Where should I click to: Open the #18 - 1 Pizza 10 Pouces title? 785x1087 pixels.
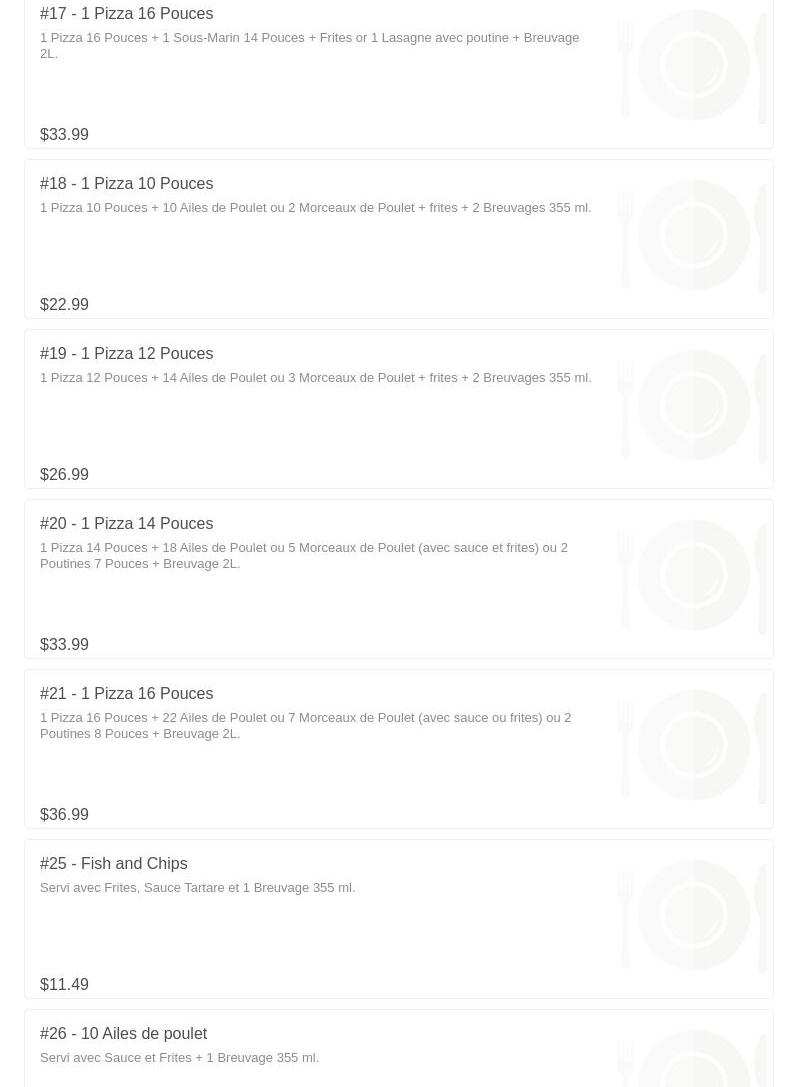pos(126,184)
